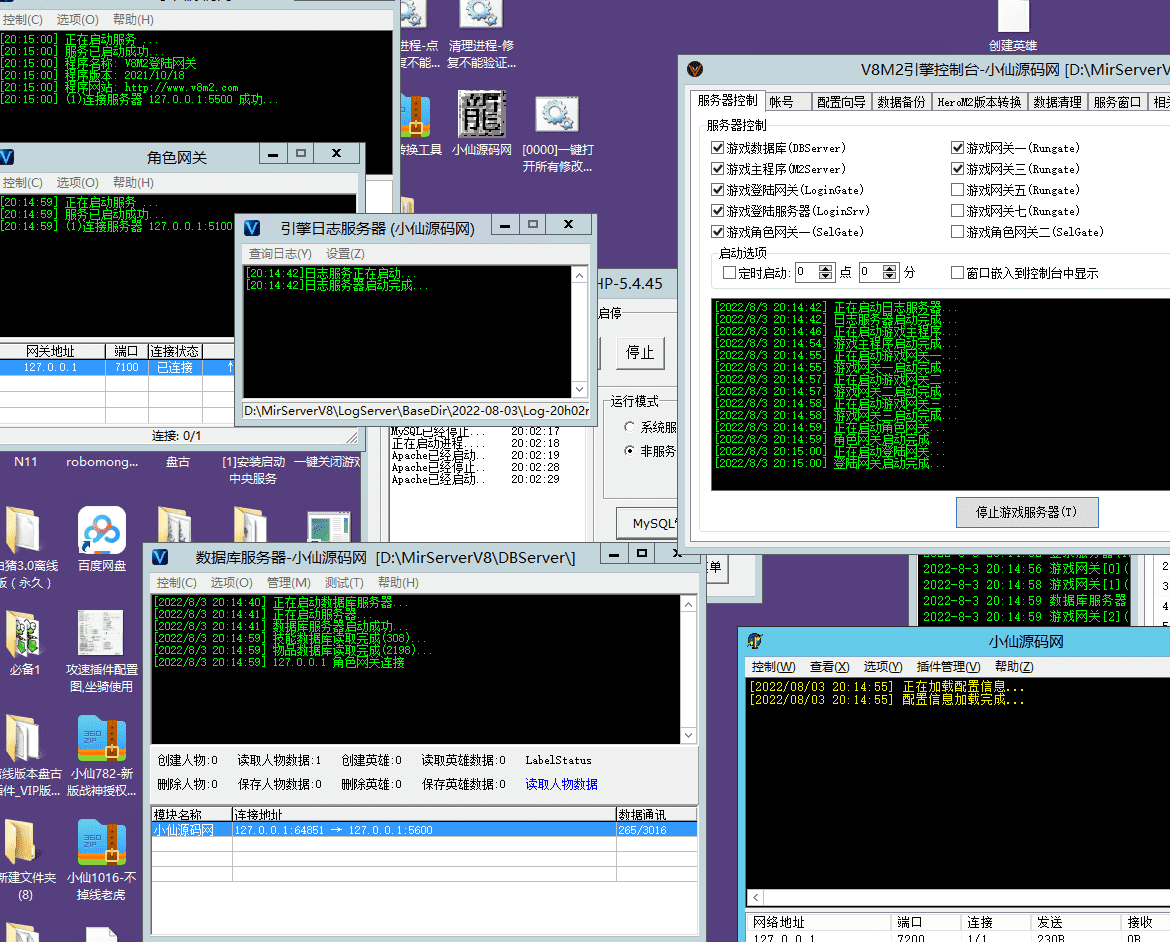Uncheck 游戏主程序(M2Server) checkbox
1170x942 pixels.
[x=718, y=169]
